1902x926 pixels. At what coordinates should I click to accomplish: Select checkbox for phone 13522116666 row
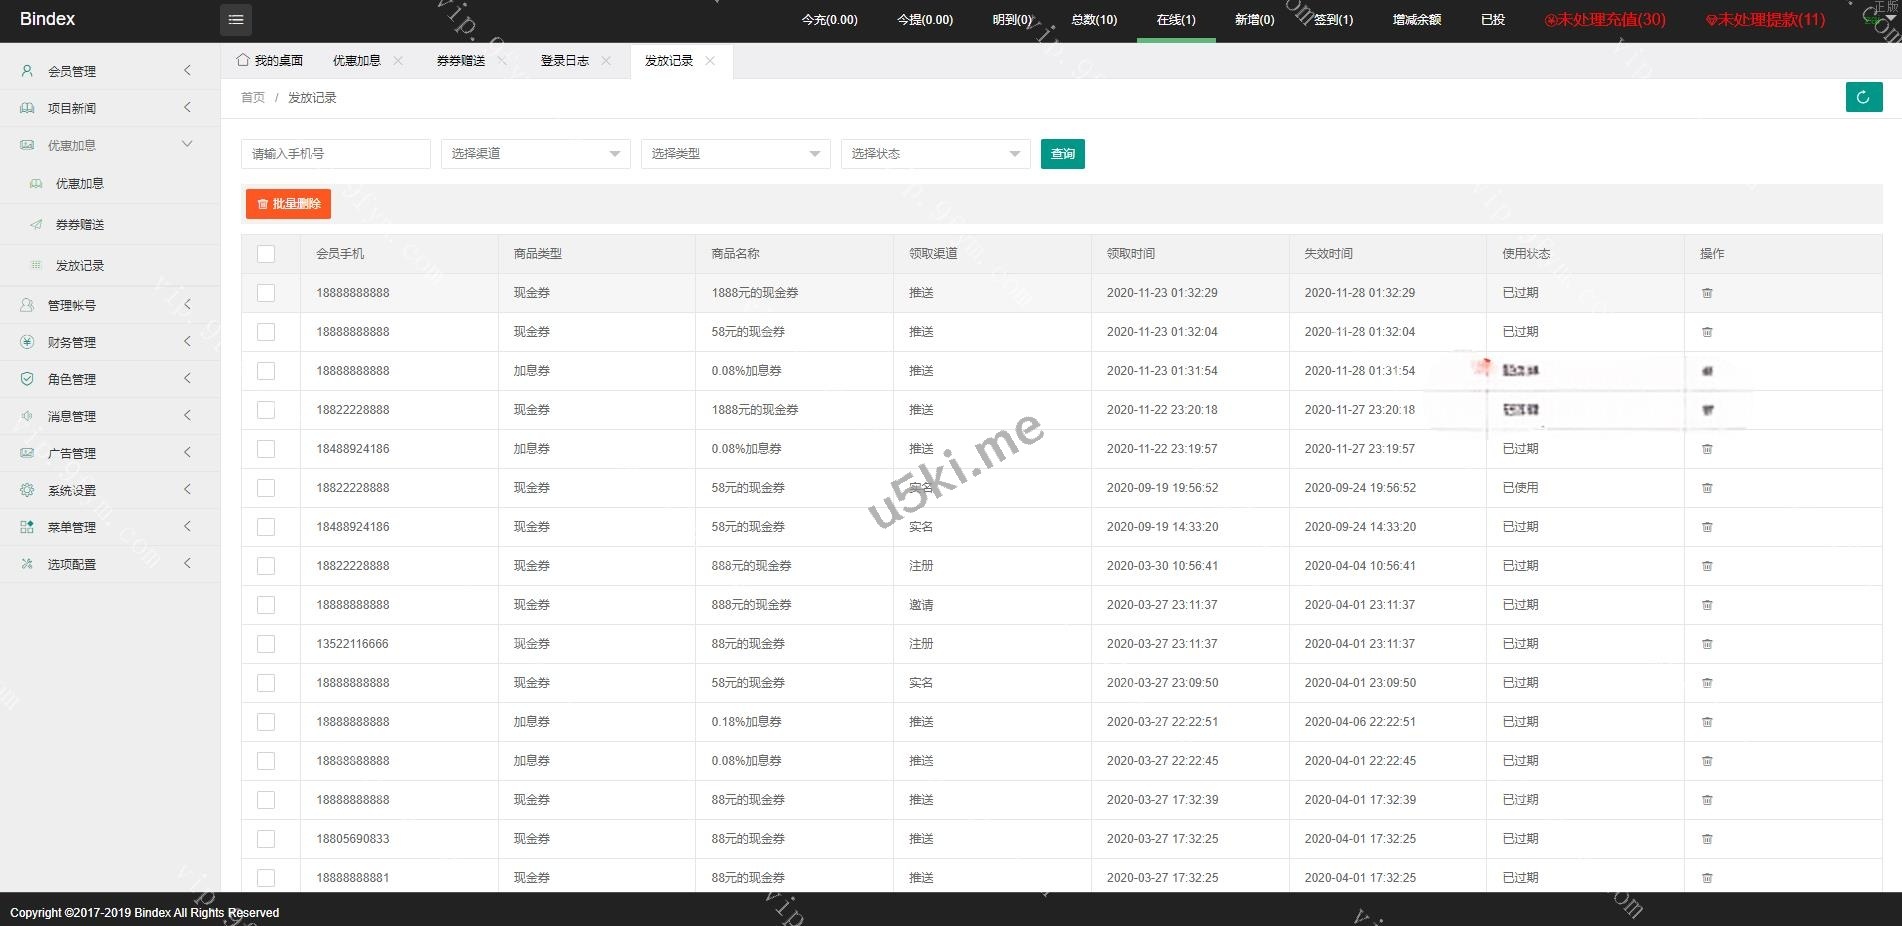click(266, 644)
